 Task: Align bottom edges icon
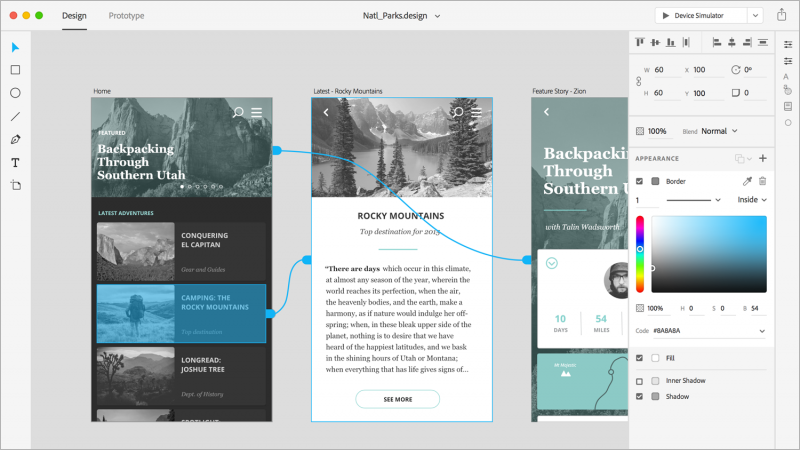(x=670, y=42)
